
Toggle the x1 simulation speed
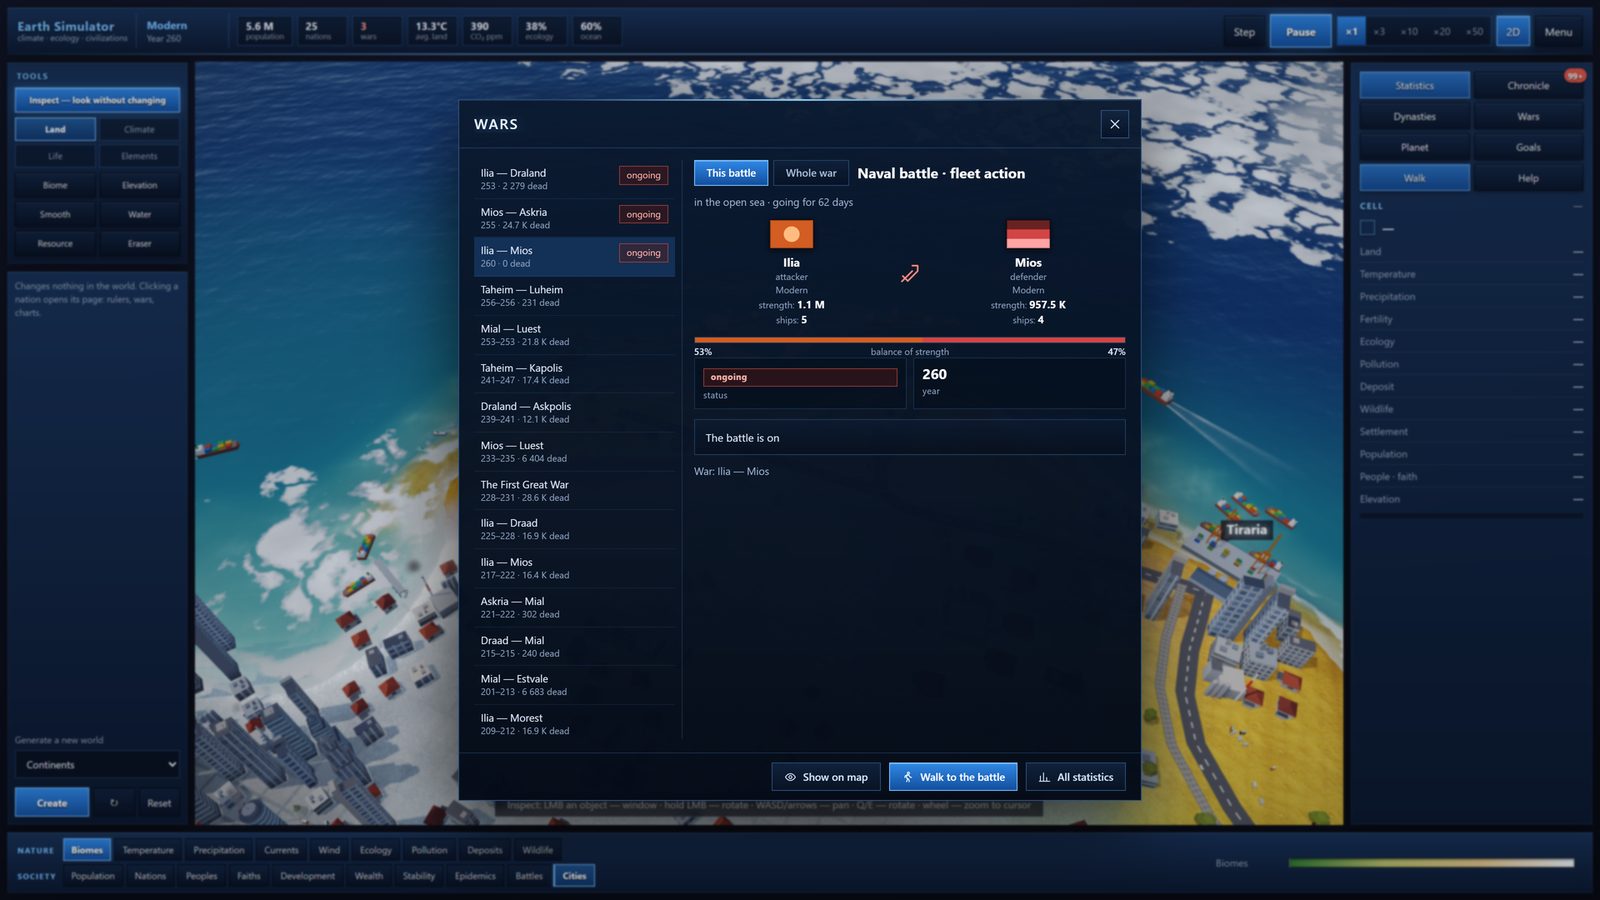[x=1351, y=32]
